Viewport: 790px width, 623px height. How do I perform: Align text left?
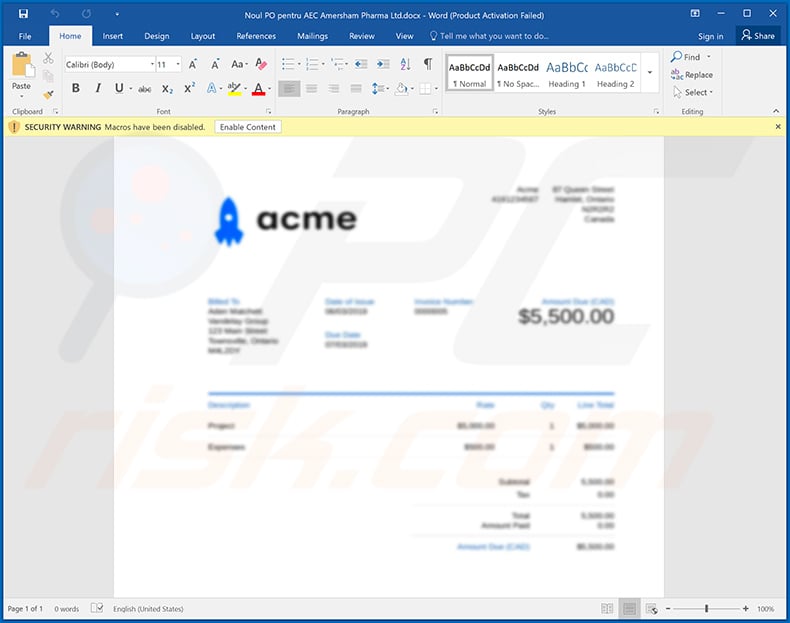coord(289,89)
